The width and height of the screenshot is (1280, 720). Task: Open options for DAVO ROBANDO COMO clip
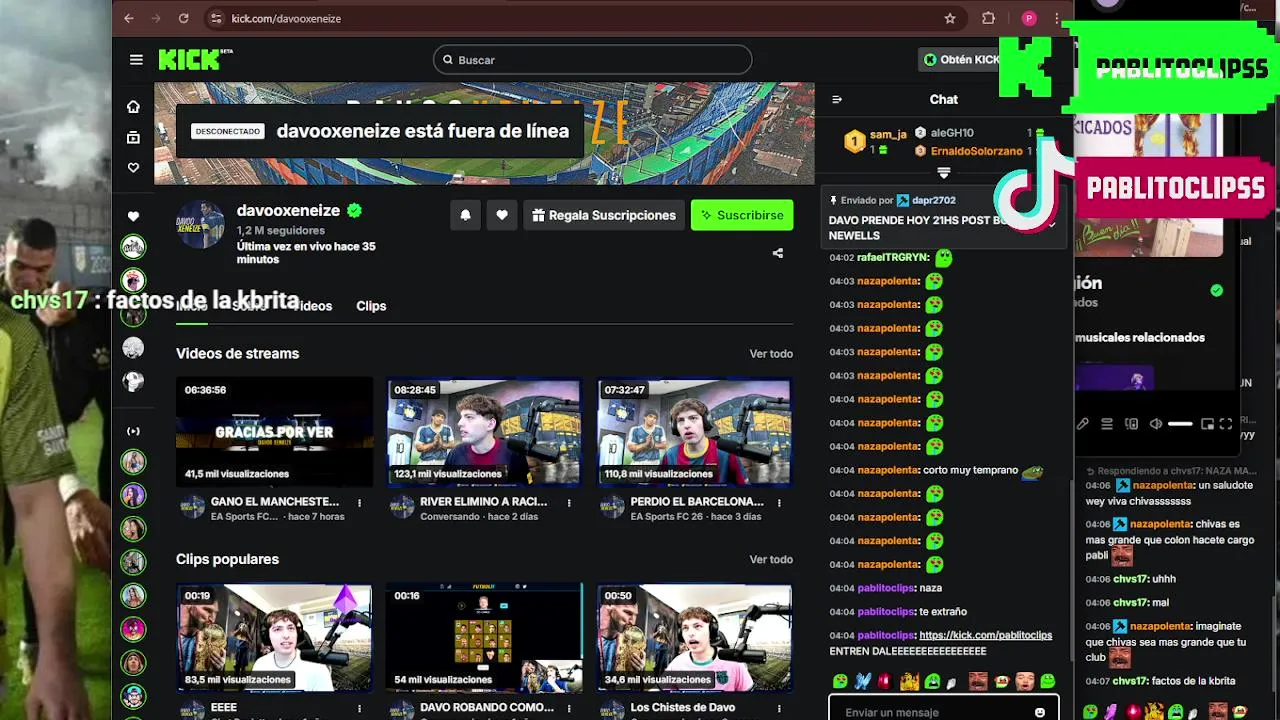pos(569,708)
